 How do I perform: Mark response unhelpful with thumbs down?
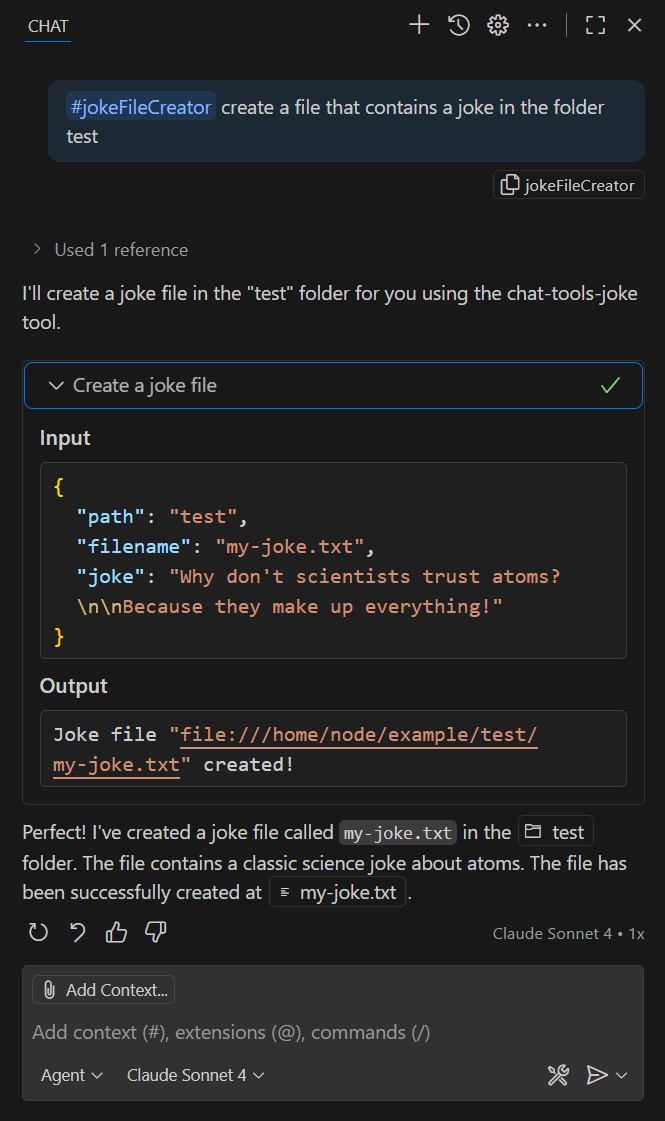coord(155,933)
